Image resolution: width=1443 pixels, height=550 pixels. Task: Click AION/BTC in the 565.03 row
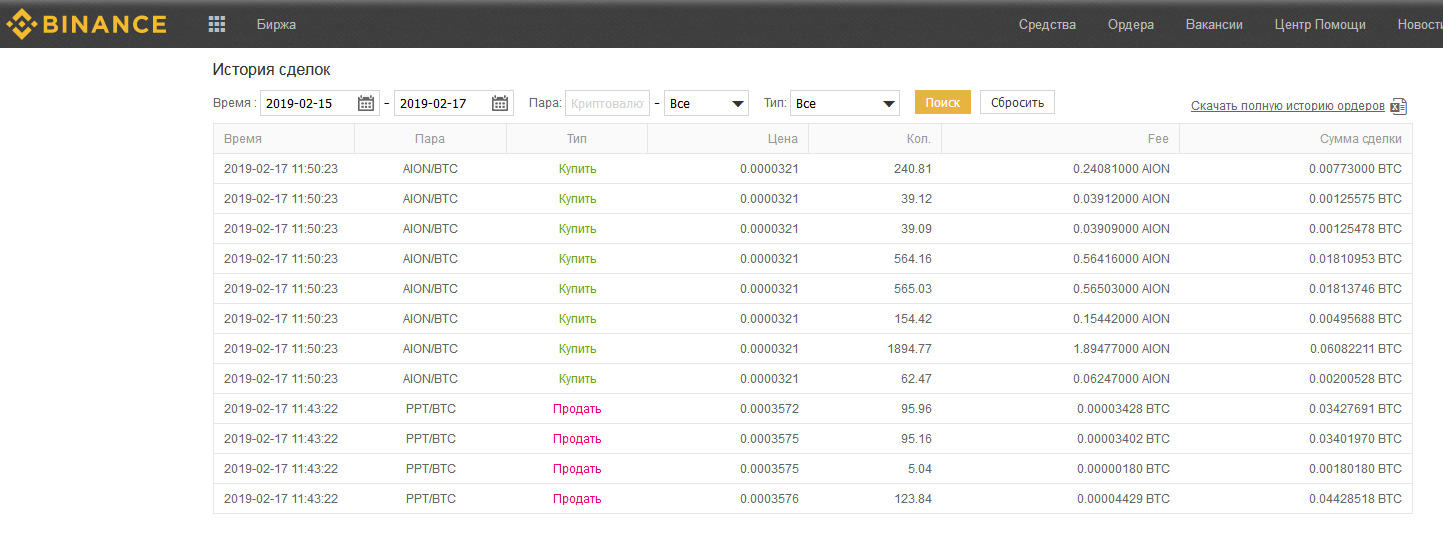tap(430, 289)
